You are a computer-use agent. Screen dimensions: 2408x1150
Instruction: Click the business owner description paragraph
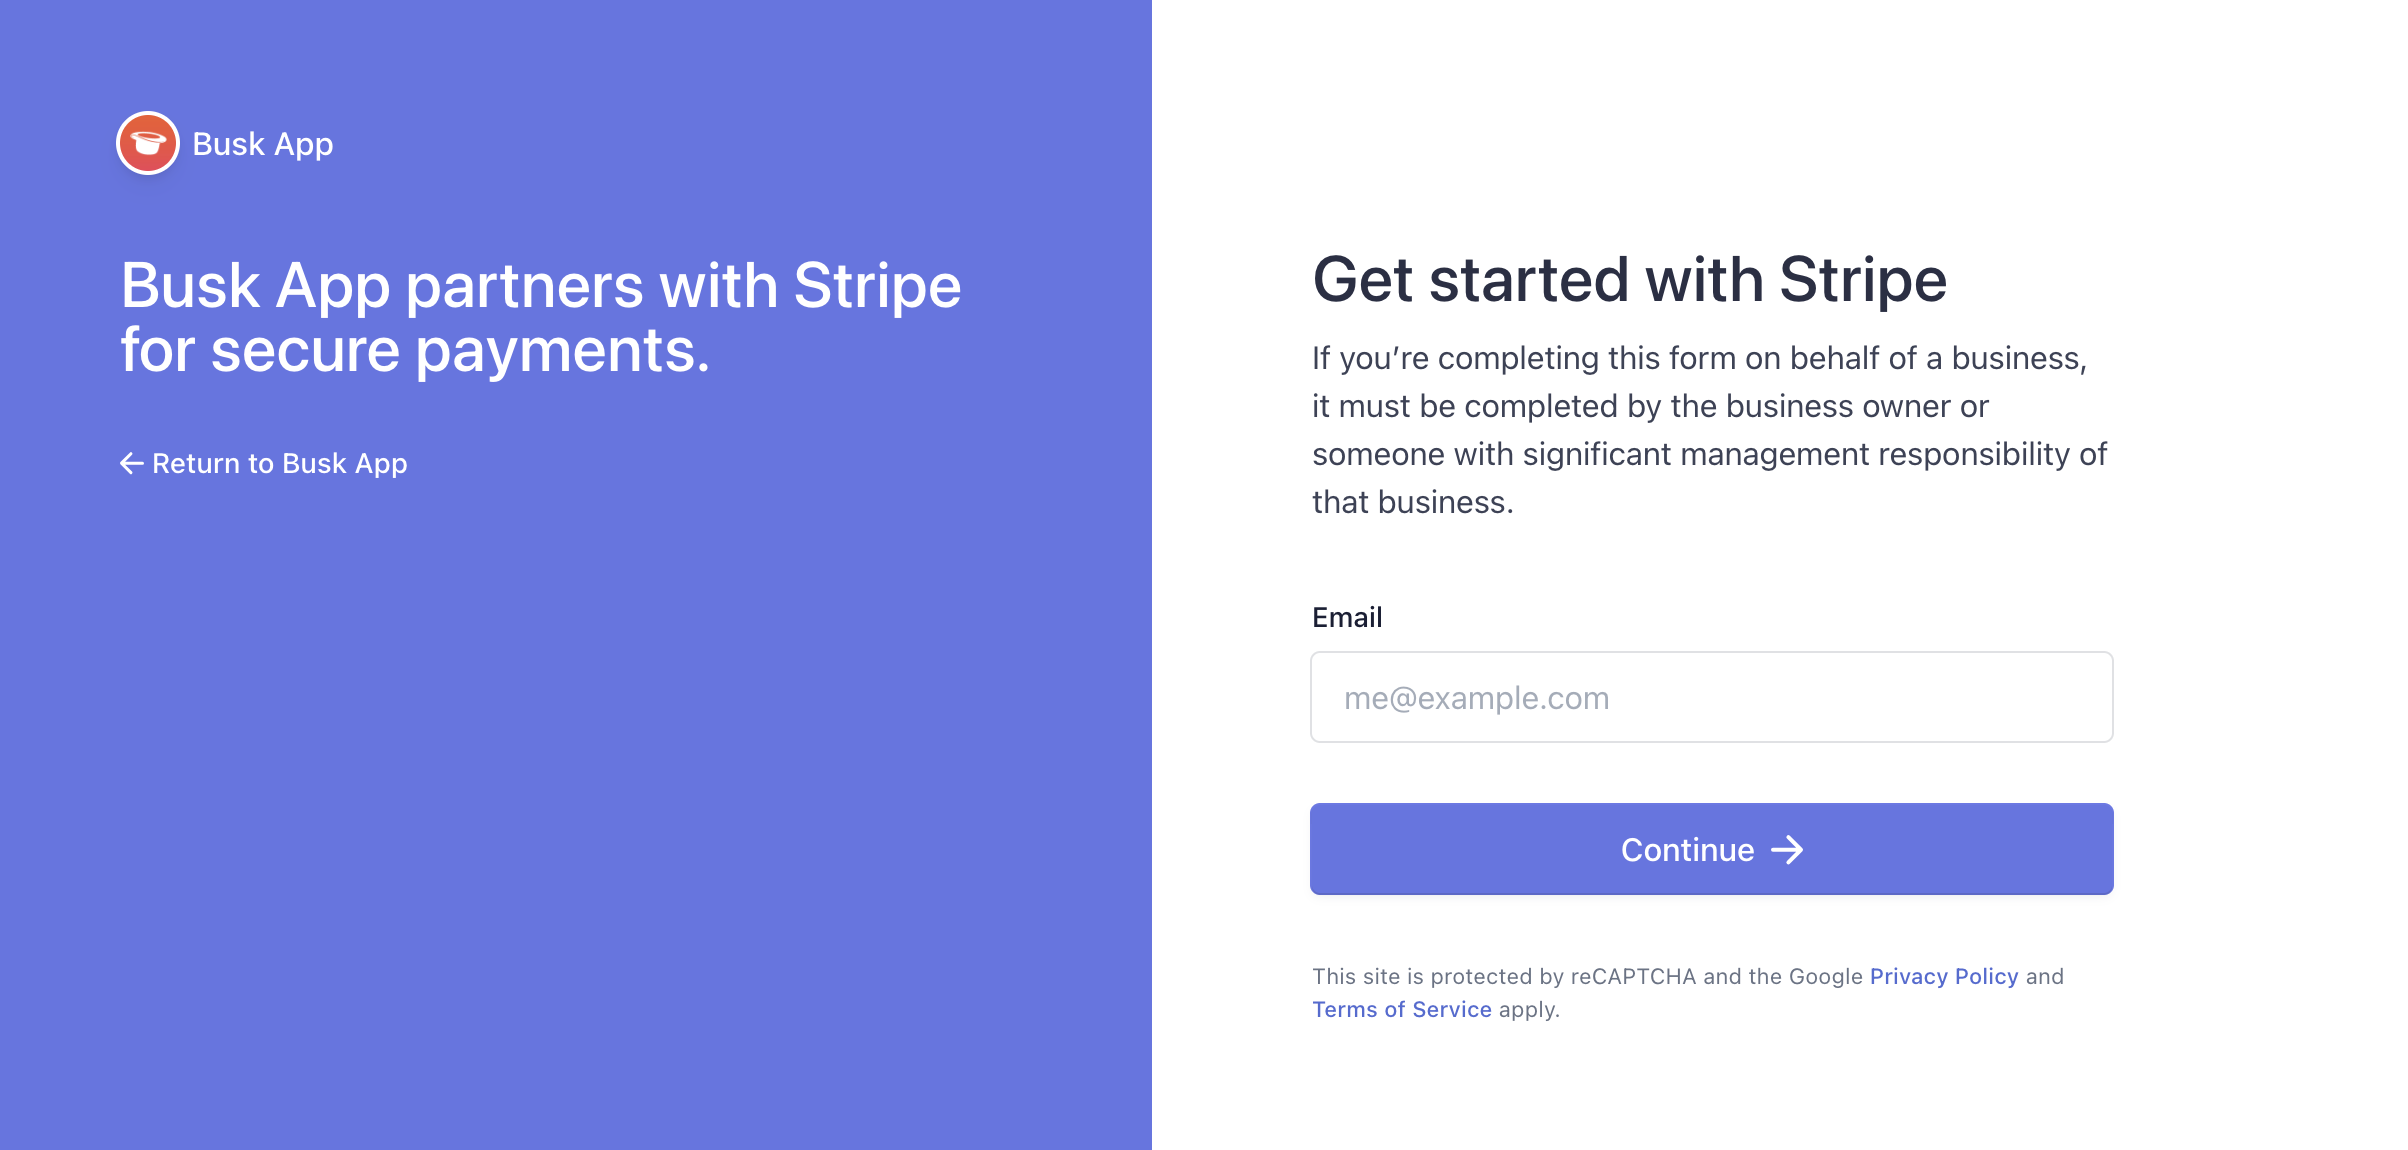1709,430
